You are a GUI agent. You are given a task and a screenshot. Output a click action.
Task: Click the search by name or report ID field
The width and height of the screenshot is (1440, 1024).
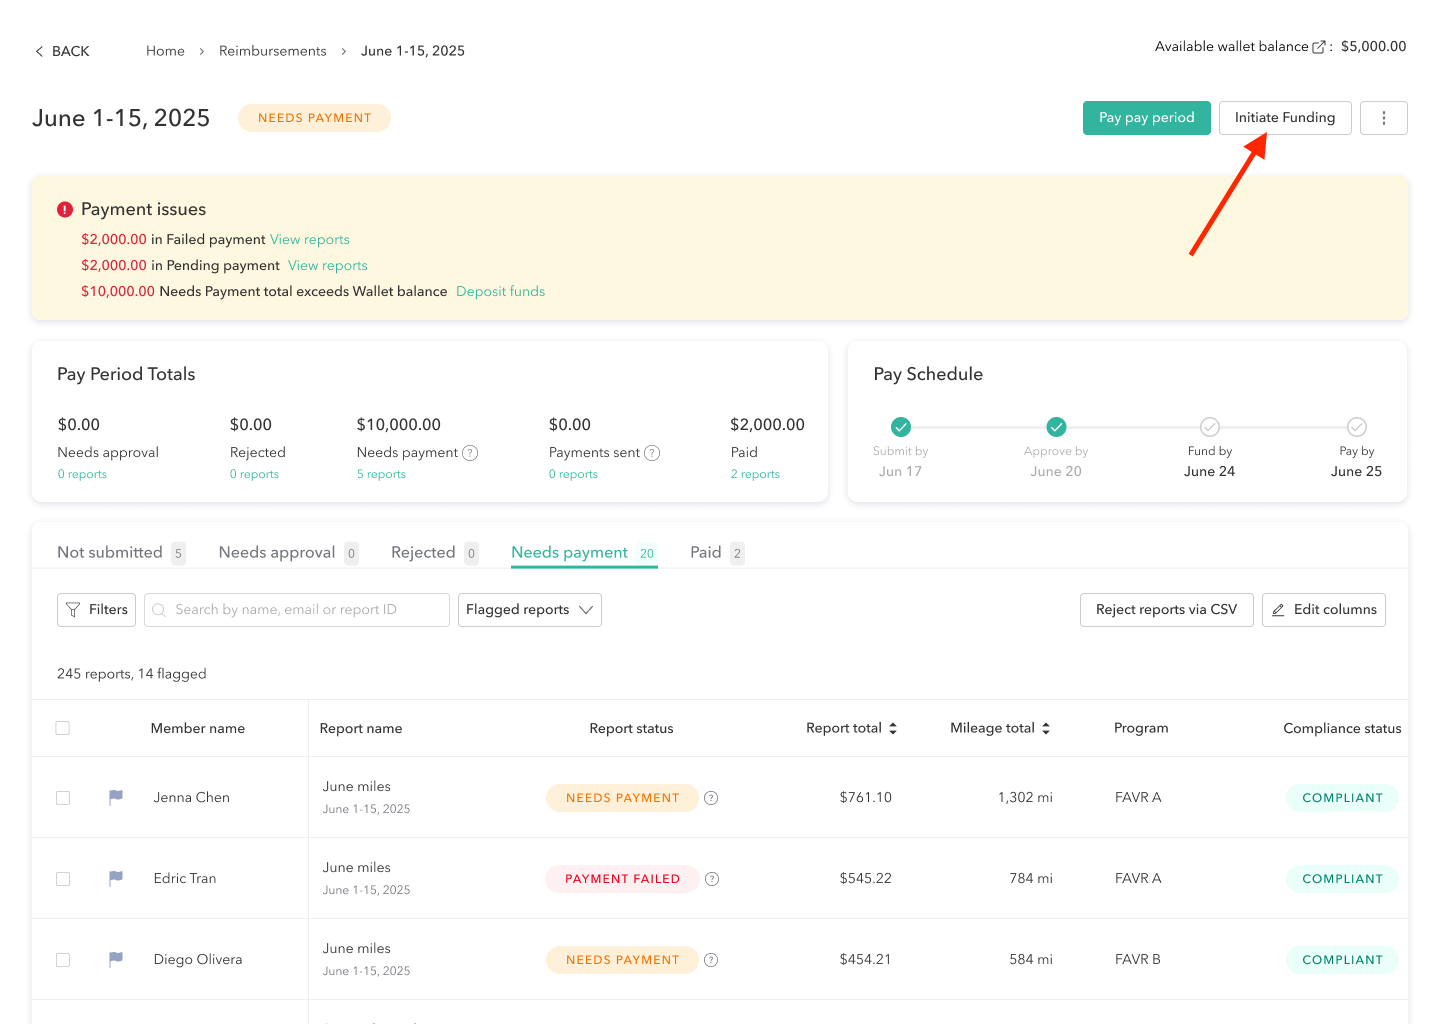[297, 610]
